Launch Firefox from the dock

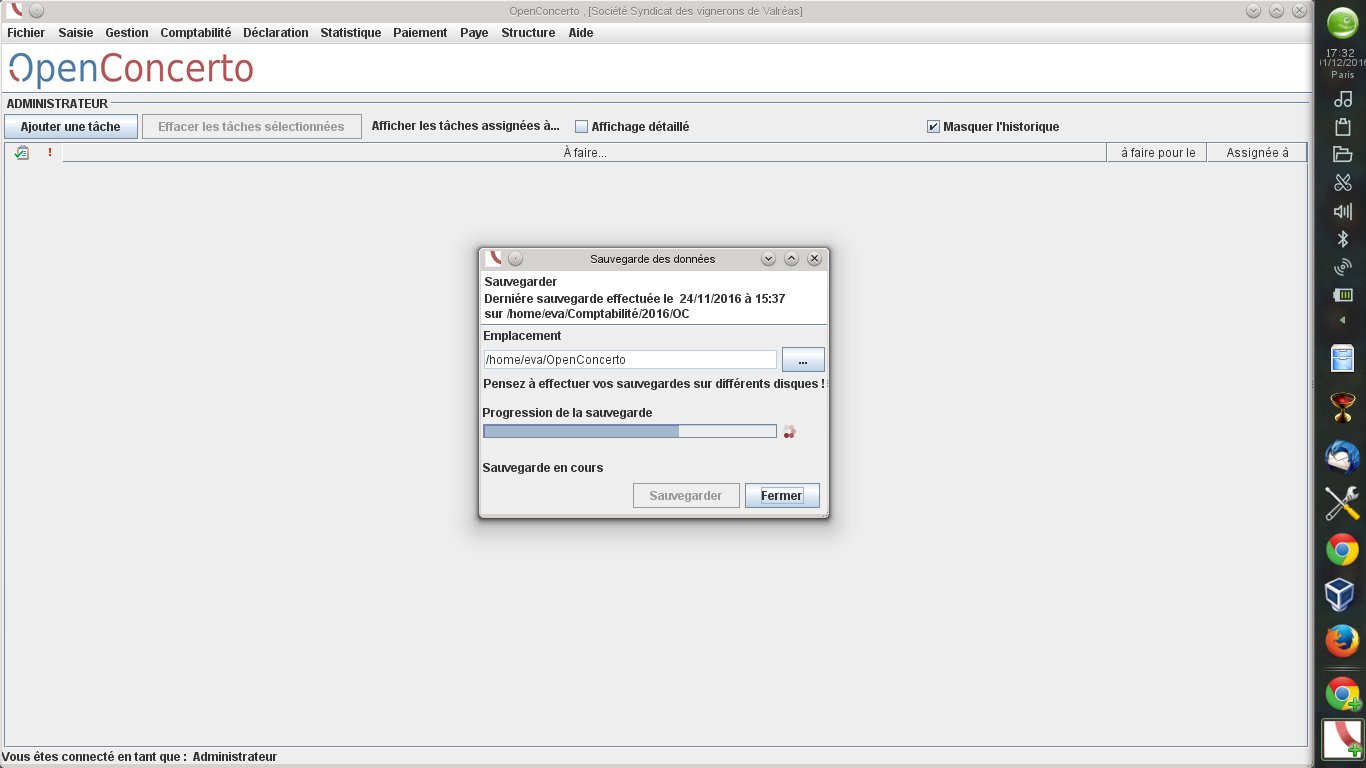(1342, 641)
